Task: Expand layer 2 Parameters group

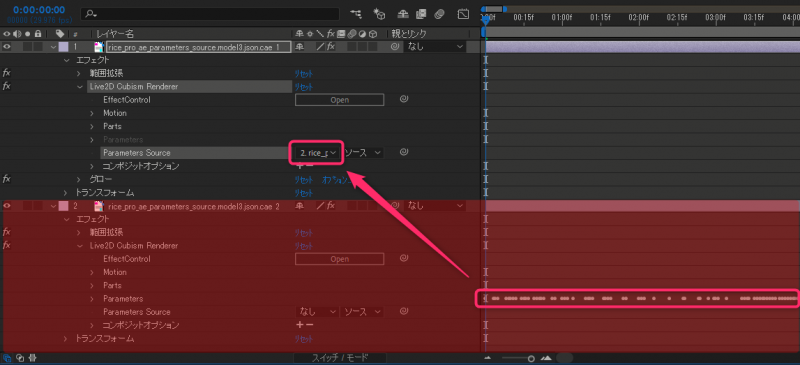Action: click(x=92, y=299)
